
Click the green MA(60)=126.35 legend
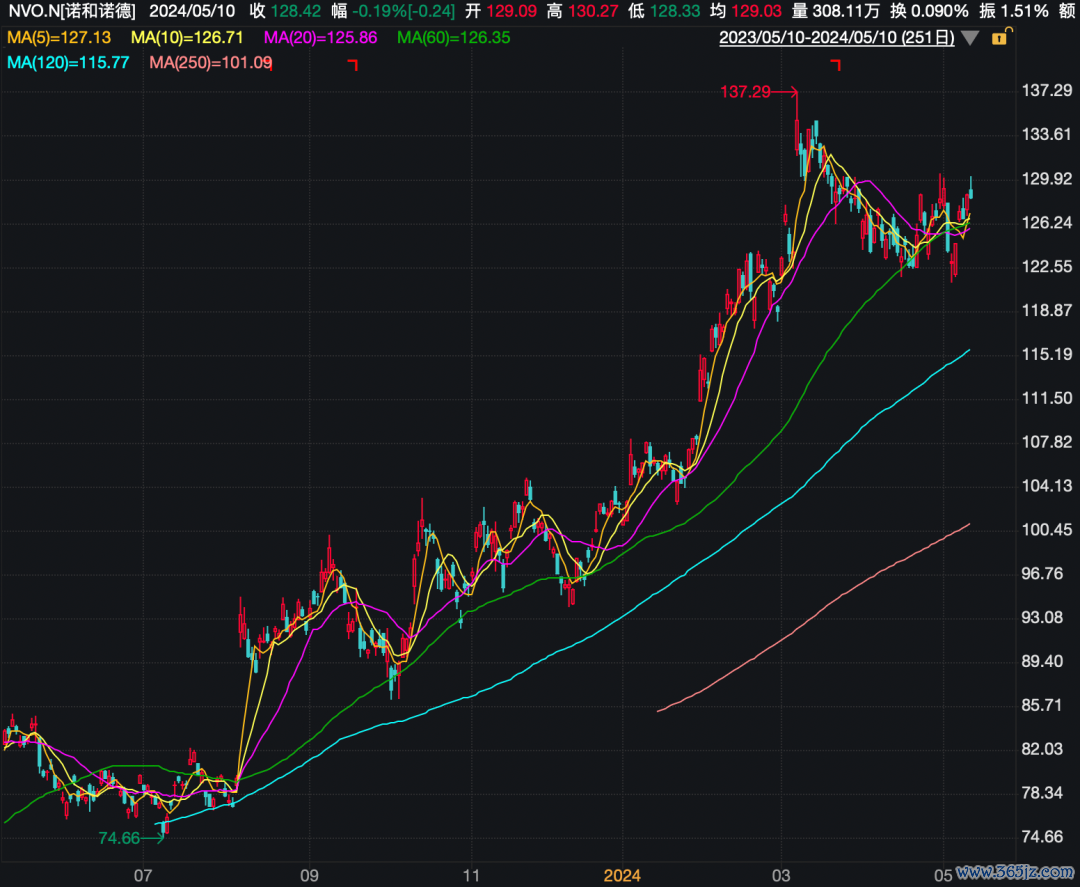[454, 38]
